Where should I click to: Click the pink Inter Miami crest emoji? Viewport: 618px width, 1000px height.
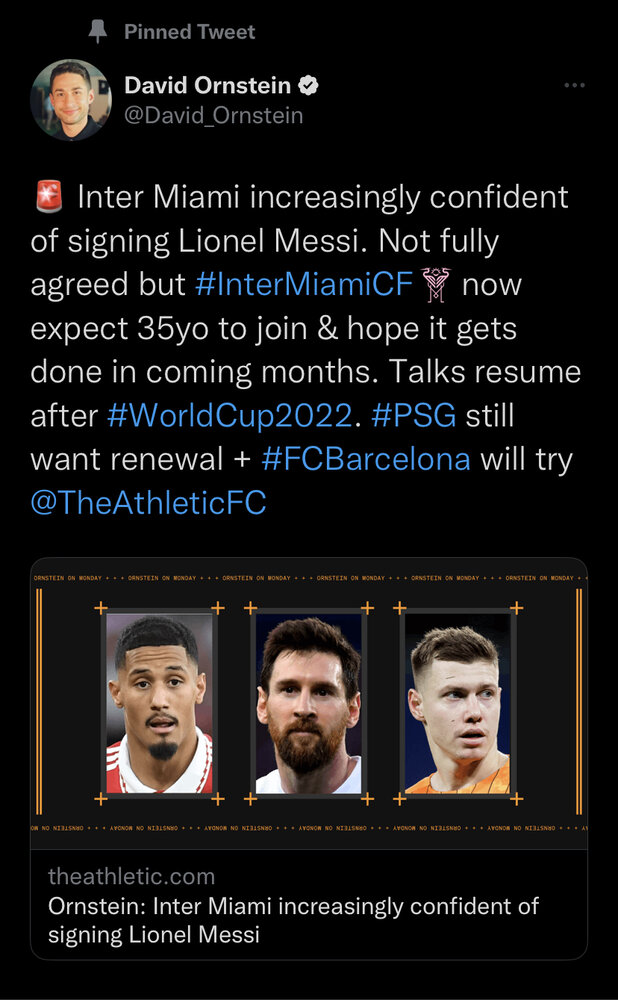(x=437, y=284)
